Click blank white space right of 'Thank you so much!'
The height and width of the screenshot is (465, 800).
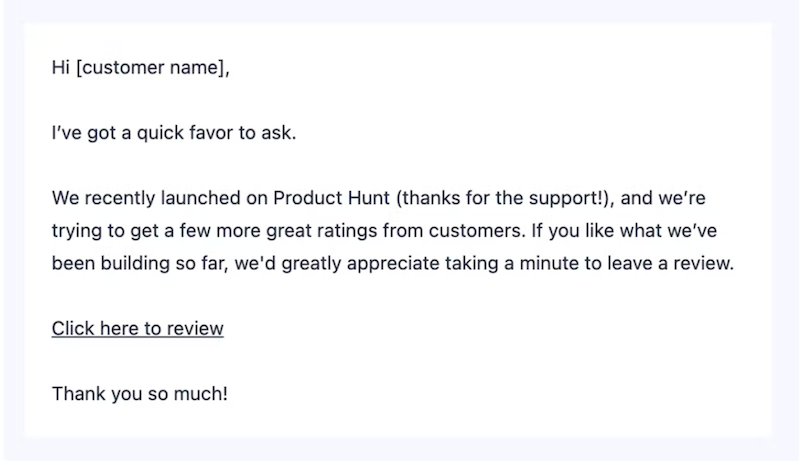tap(450, 393)
